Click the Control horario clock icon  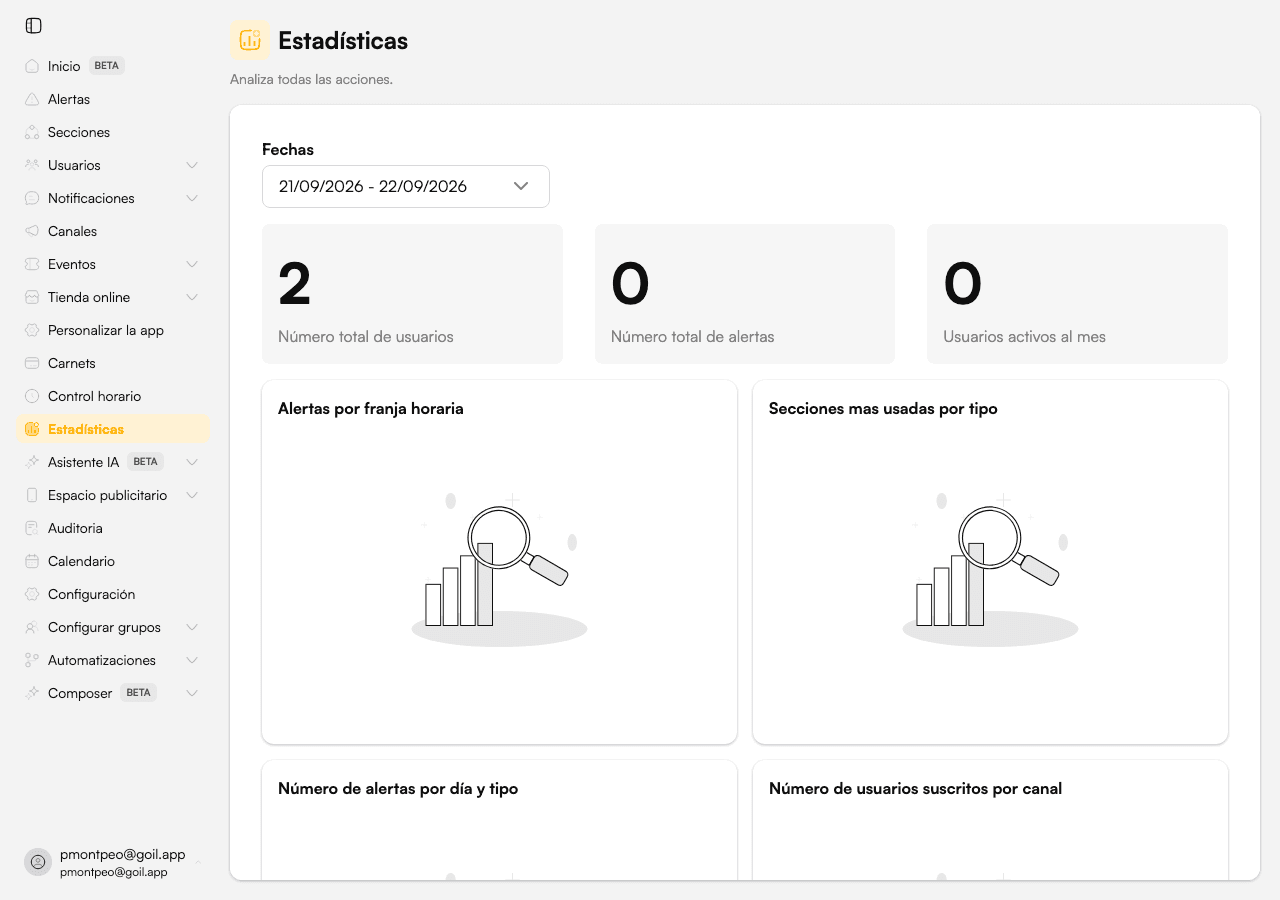coord(32,396)
